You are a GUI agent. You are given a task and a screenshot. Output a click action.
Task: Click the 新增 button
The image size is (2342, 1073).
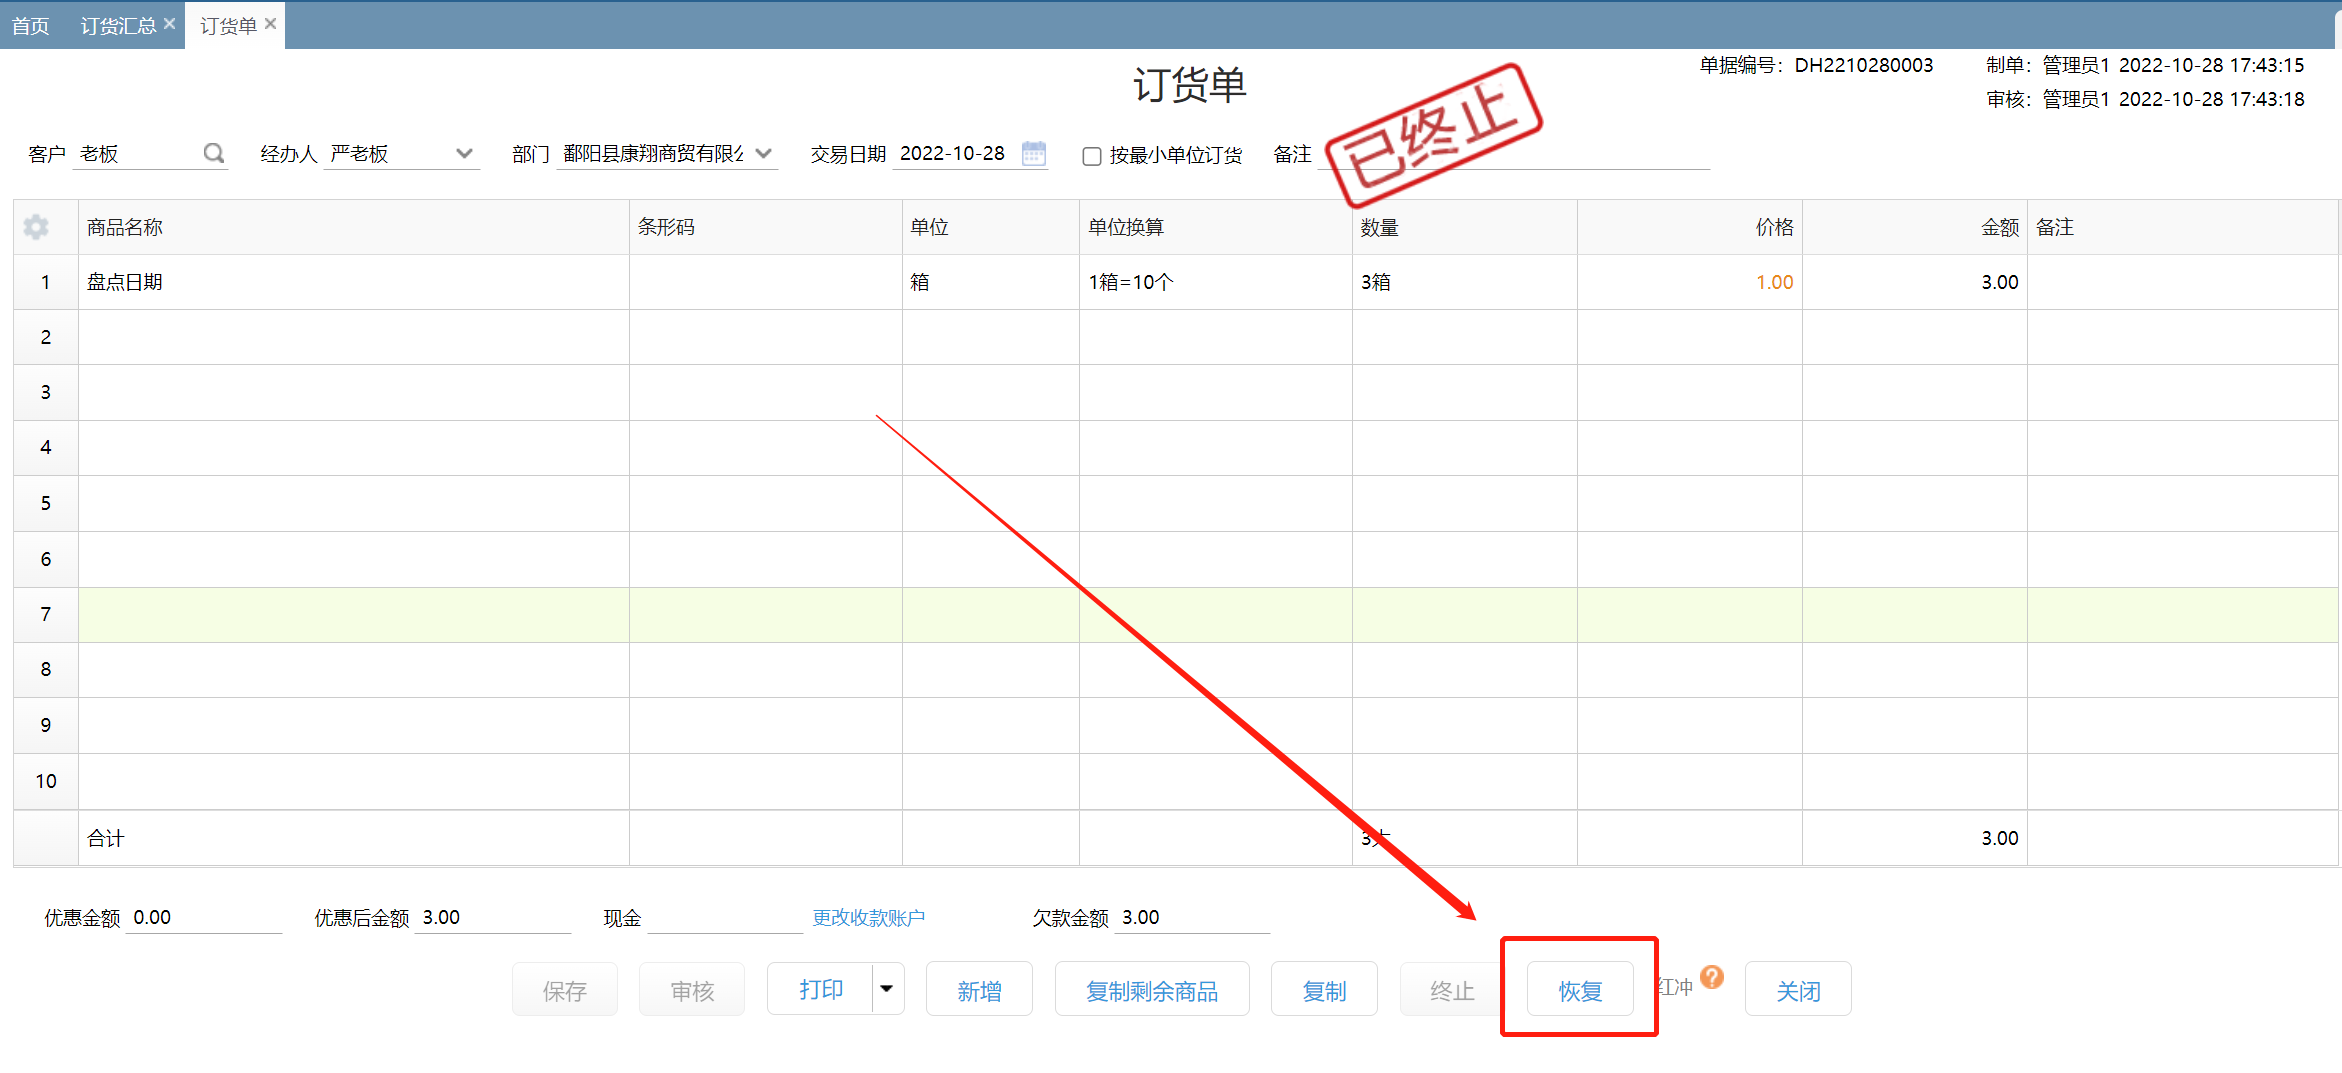coord(979,990)
